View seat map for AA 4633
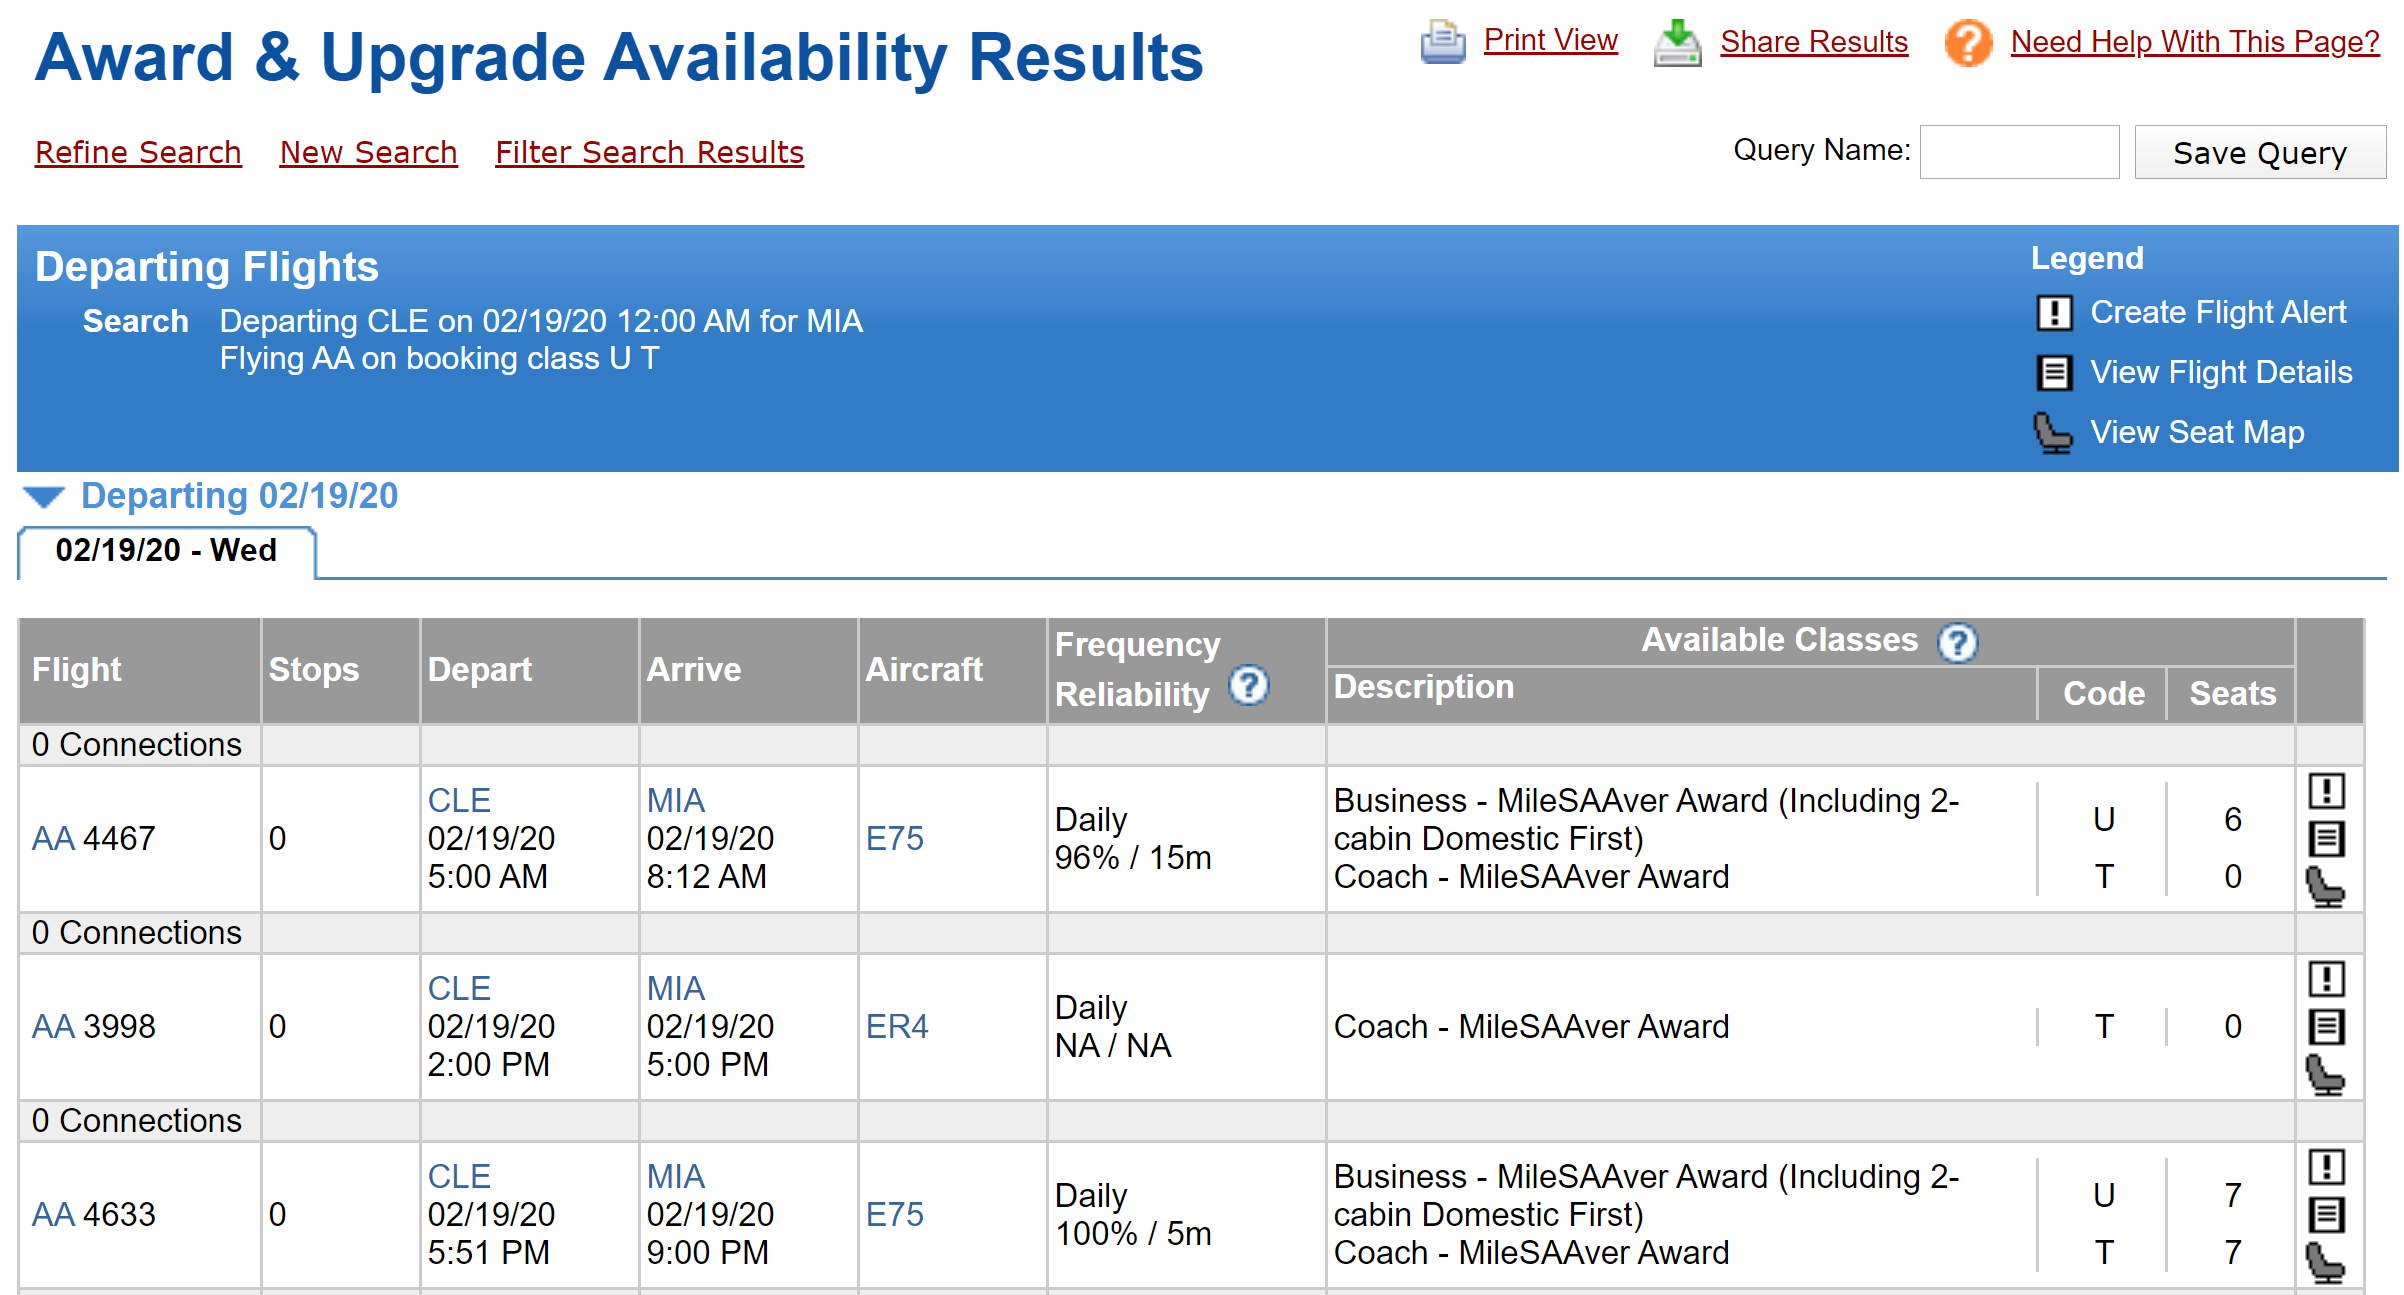The image size is (2404, 1295). tap(2325, 1262)
